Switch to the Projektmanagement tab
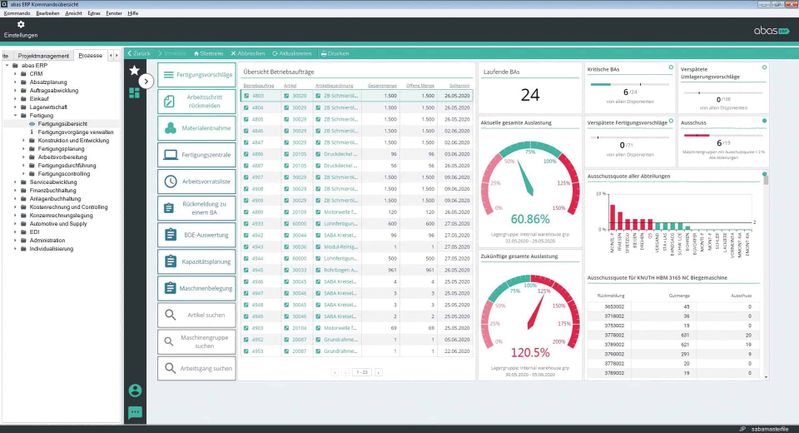 pyautogui.click(x=43, y=56)
